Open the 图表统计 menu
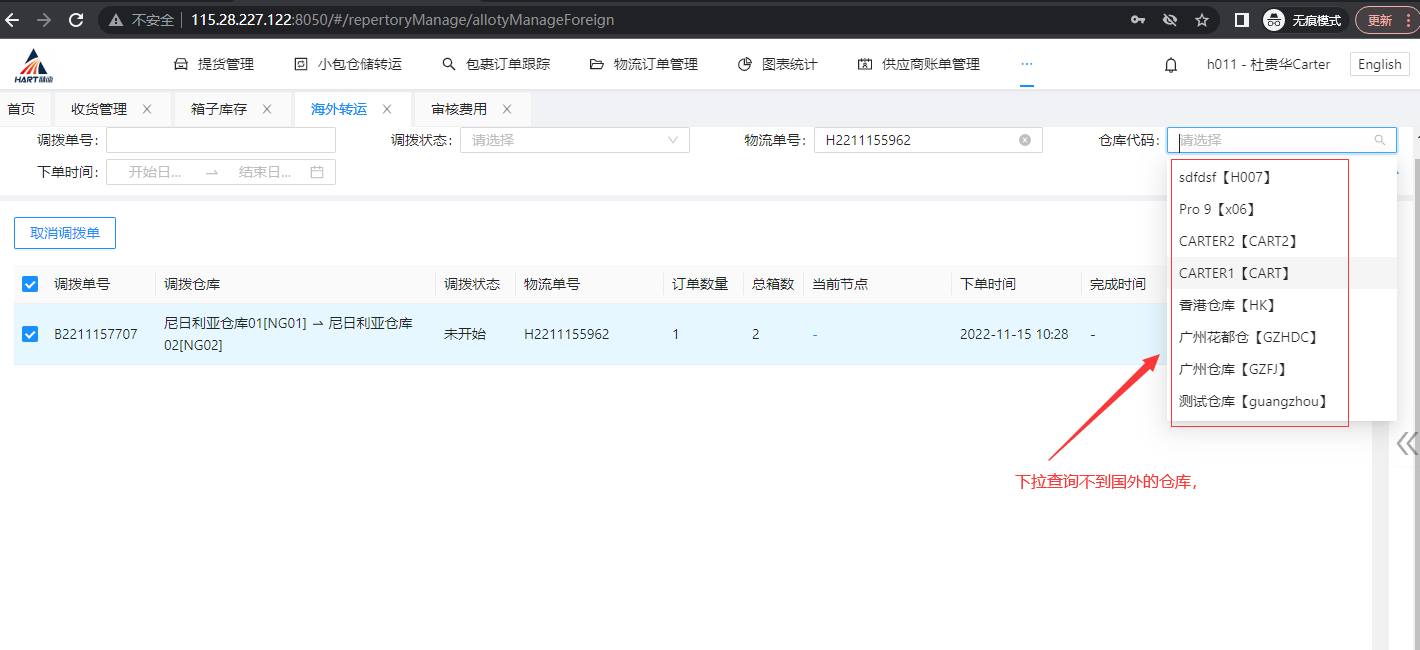1420x650 pixels. pyautogui.click(x=778, y=64)
